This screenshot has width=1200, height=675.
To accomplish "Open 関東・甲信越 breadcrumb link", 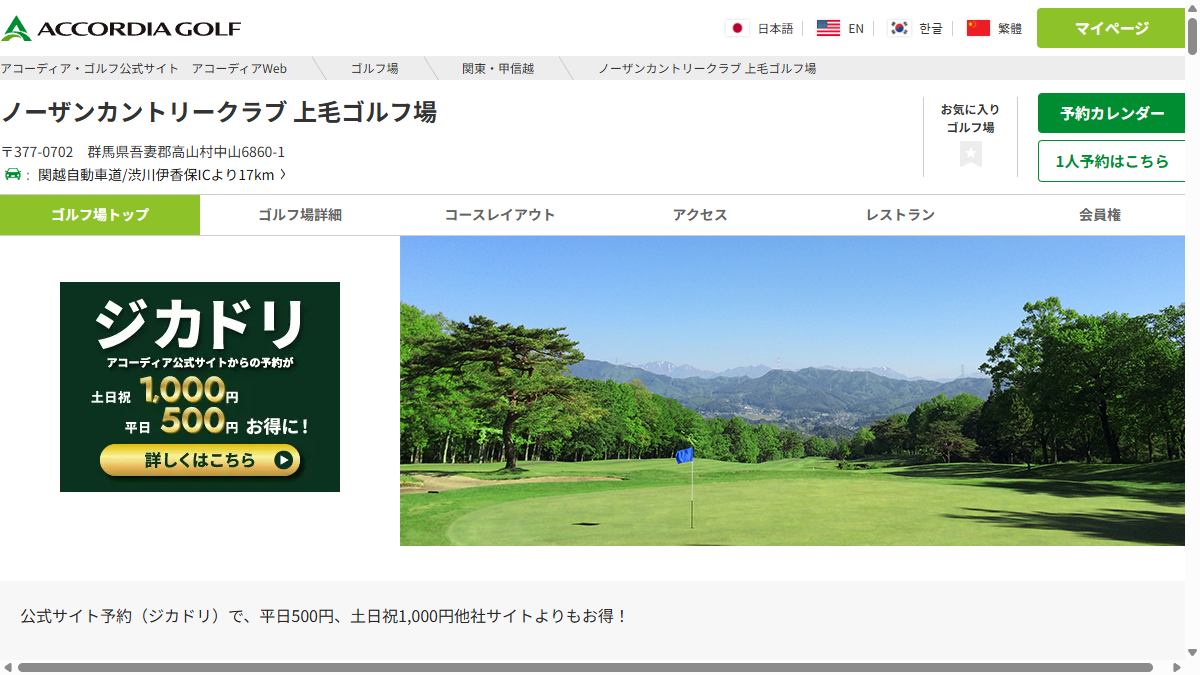I will pos(498,68).
